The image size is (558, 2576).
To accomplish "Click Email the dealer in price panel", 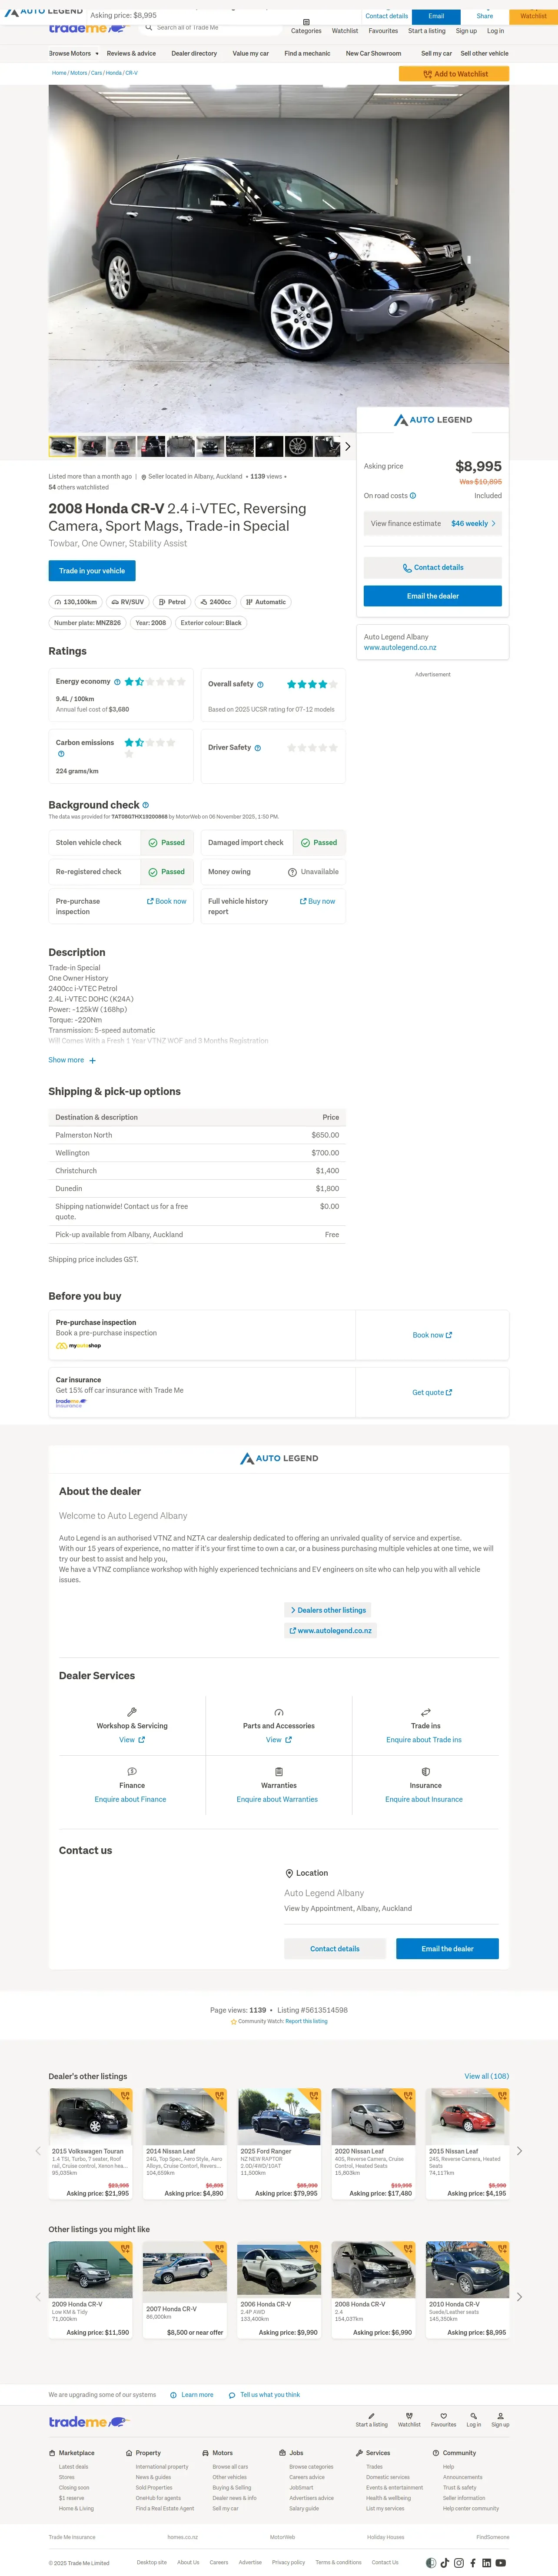I will click(432, 596).
